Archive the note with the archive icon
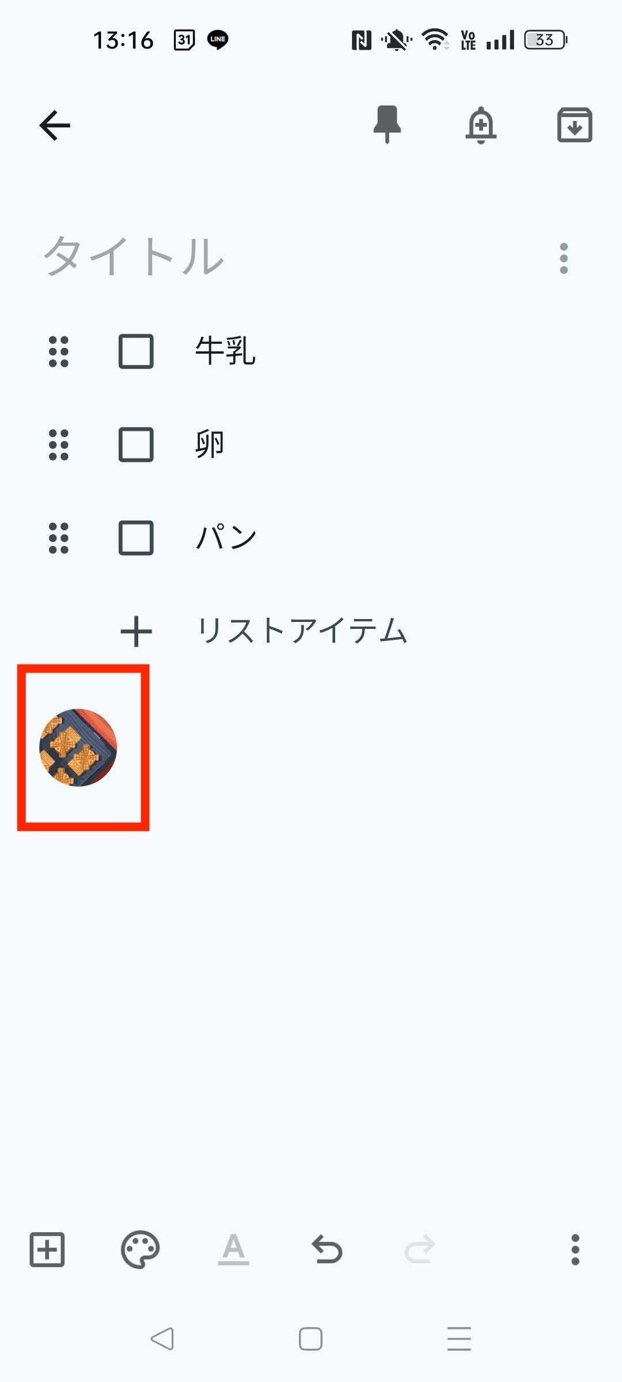Screen dimensions: 622x1382 click(x=575, y=125)
